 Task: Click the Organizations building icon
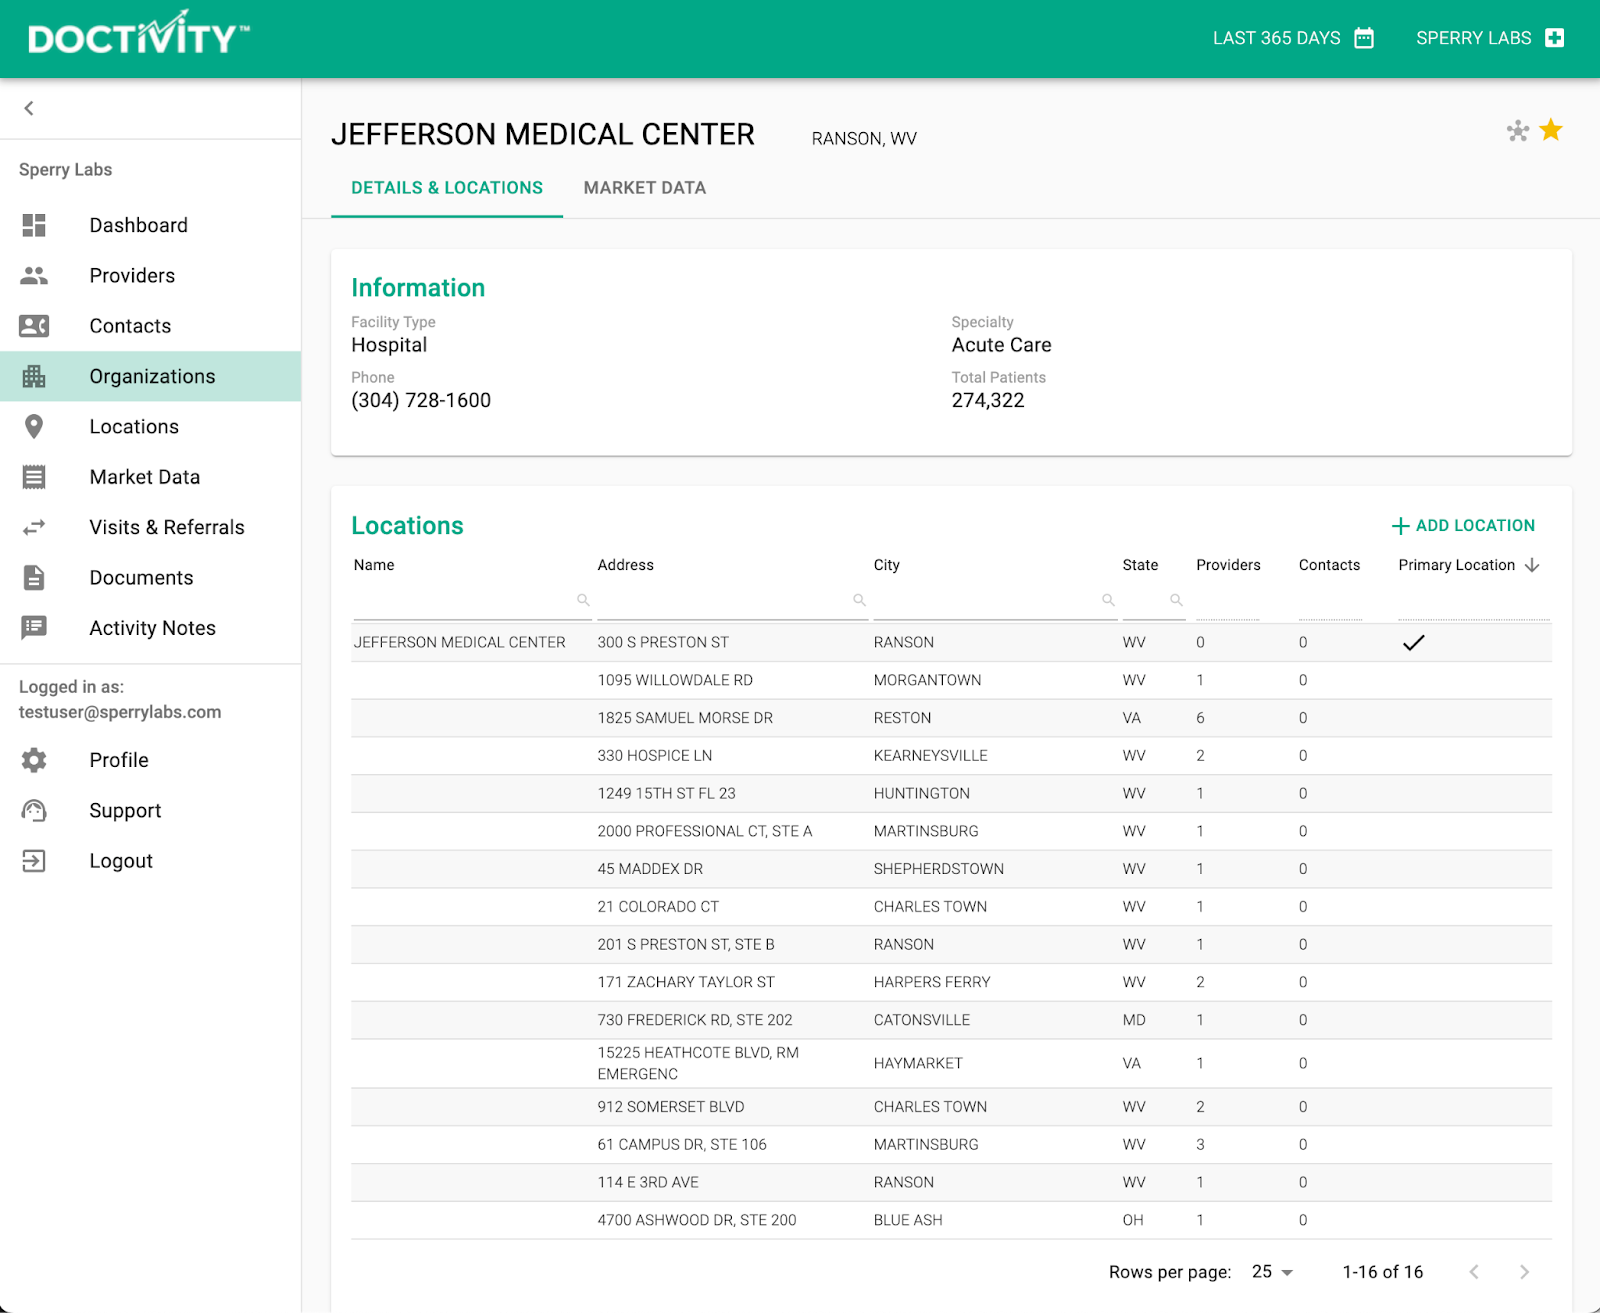(34, 376)
